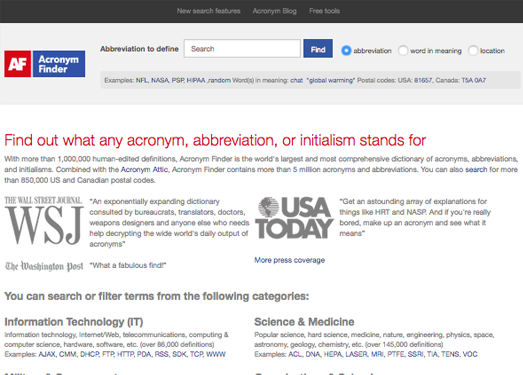The width and height of the screenshot is (523, 375).
Task: Click the DHCP example link
Action: 89,354
